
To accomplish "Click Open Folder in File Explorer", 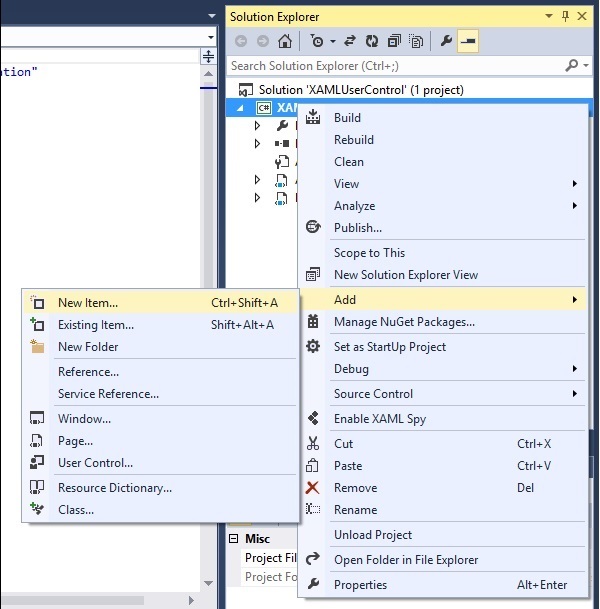I will 442,560.
